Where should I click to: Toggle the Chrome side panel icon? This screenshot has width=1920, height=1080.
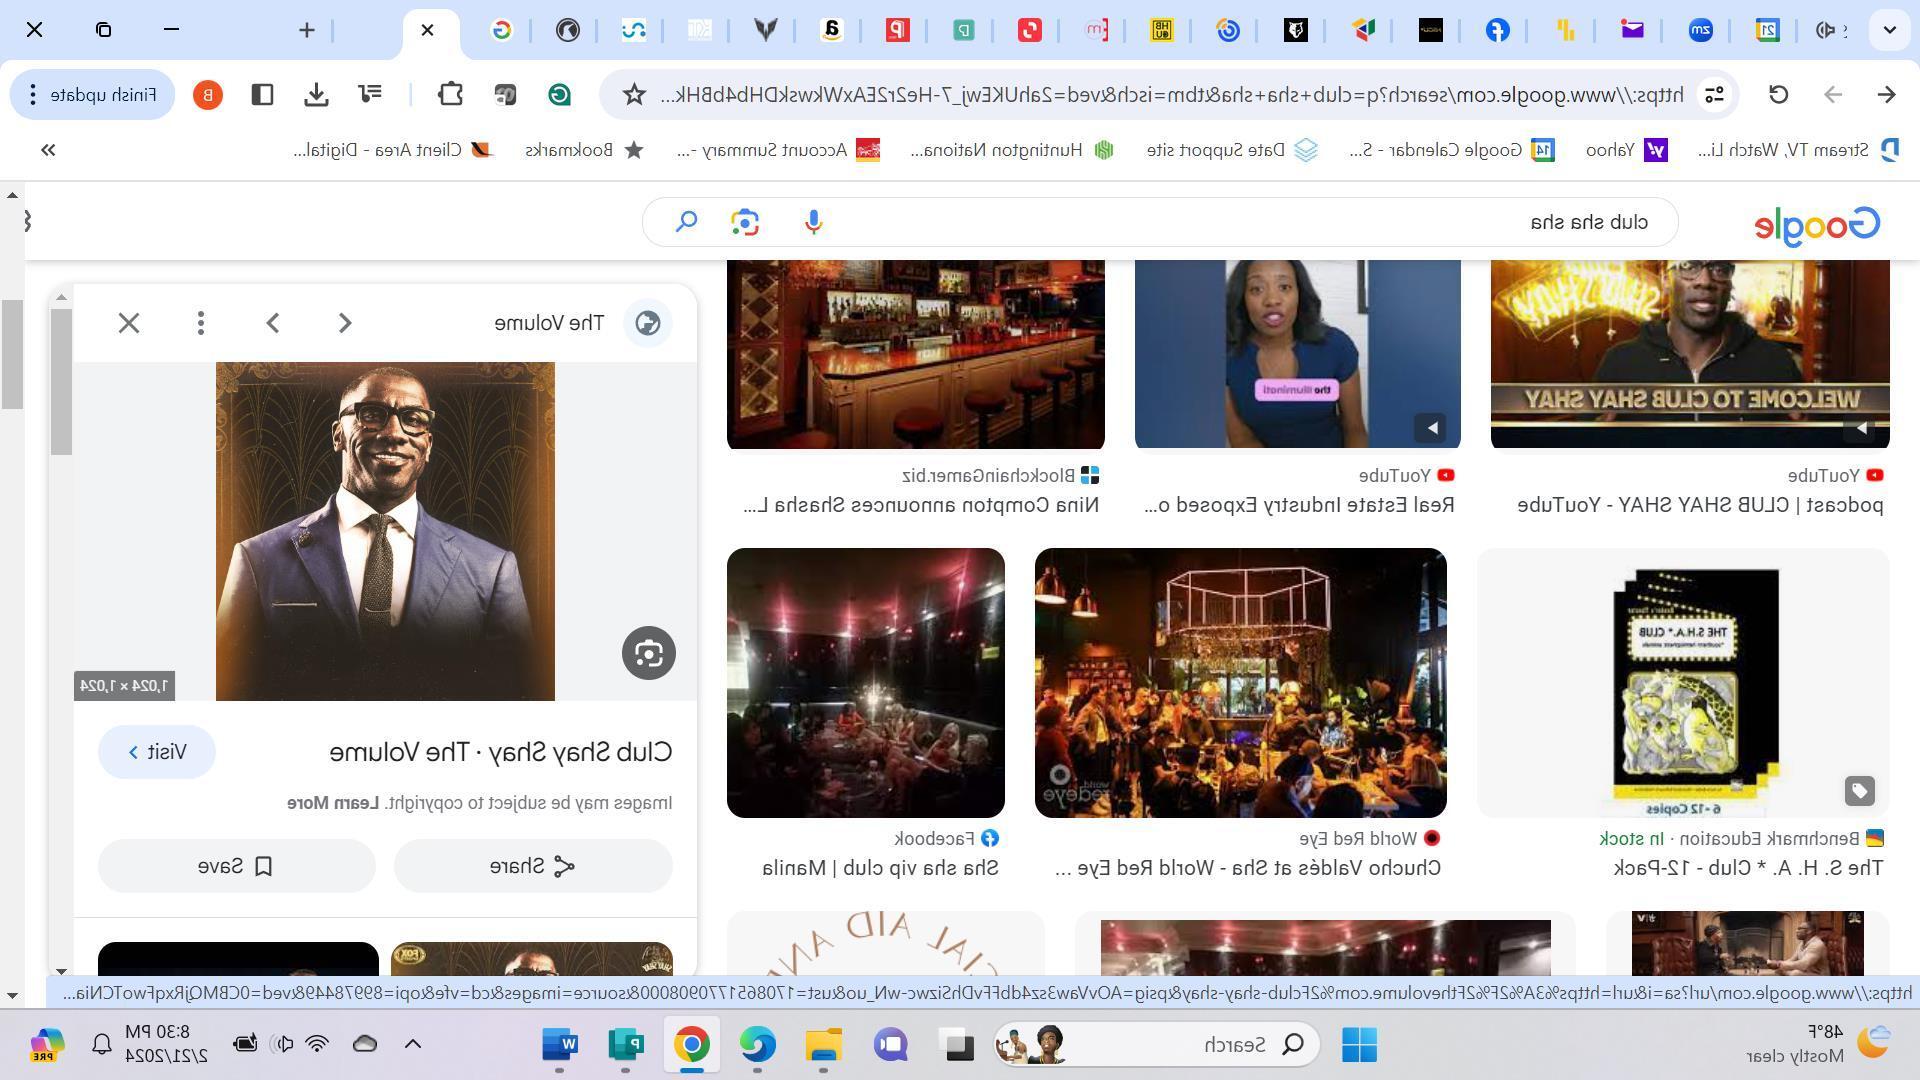click(x=262, y=94)
